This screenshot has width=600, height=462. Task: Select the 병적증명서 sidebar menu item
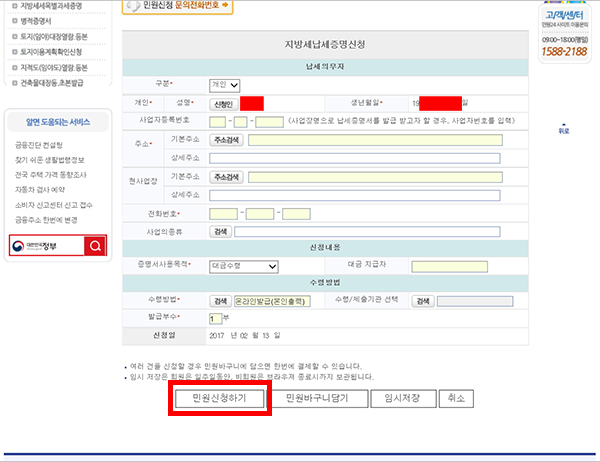tap(36, 21)
